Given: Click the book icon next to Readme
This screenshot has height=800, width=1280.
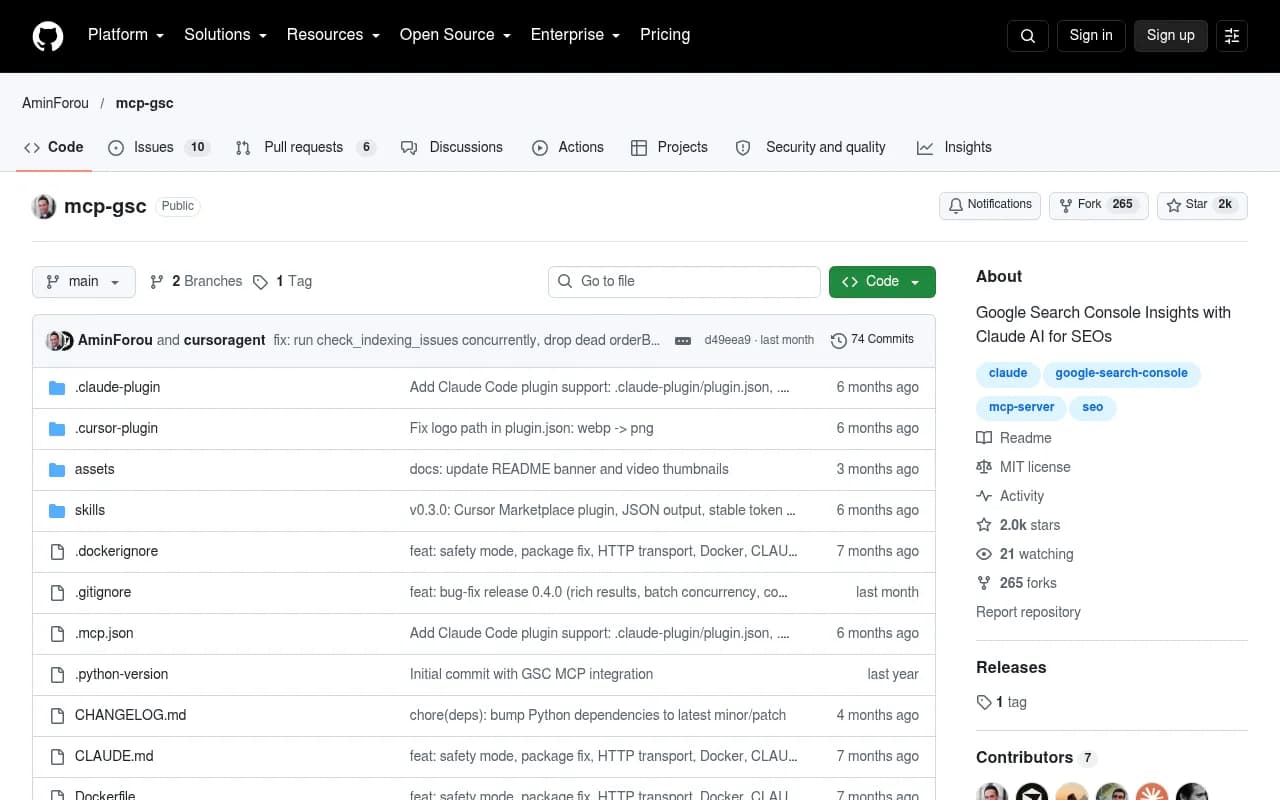Looking at the screenshot, I should tap(984, 438).
